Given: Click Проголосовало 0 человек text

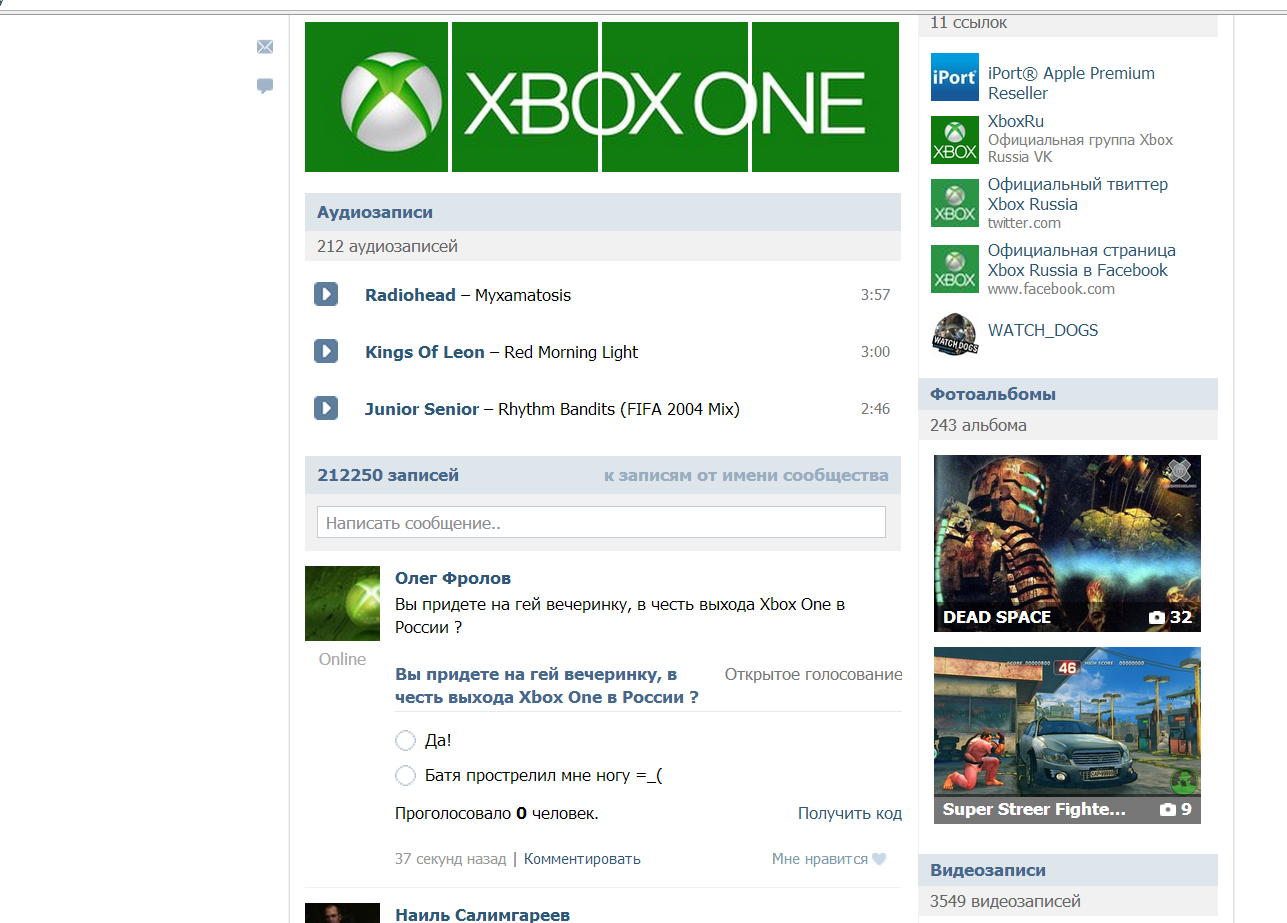Looking at the screenshot, I should click(497, 813).
